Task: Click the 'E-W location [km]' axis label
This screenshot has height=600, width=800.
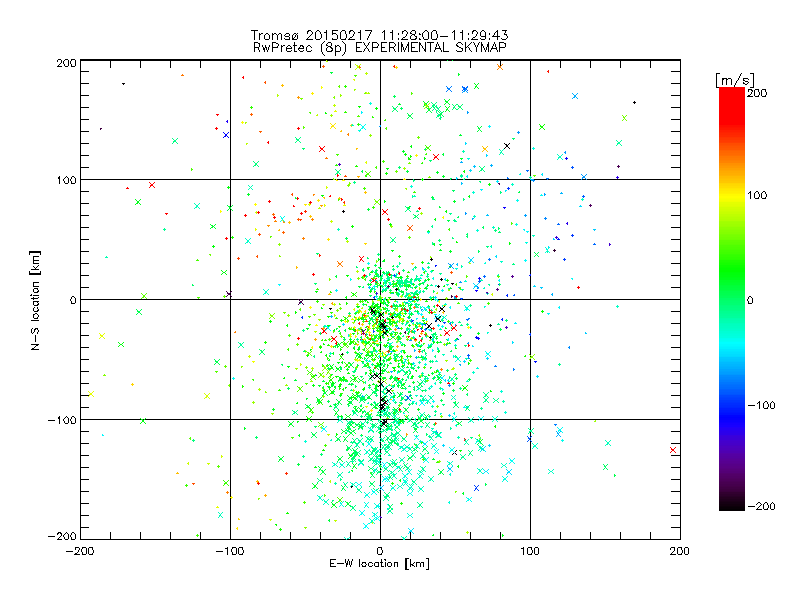Action: (379, 564)
